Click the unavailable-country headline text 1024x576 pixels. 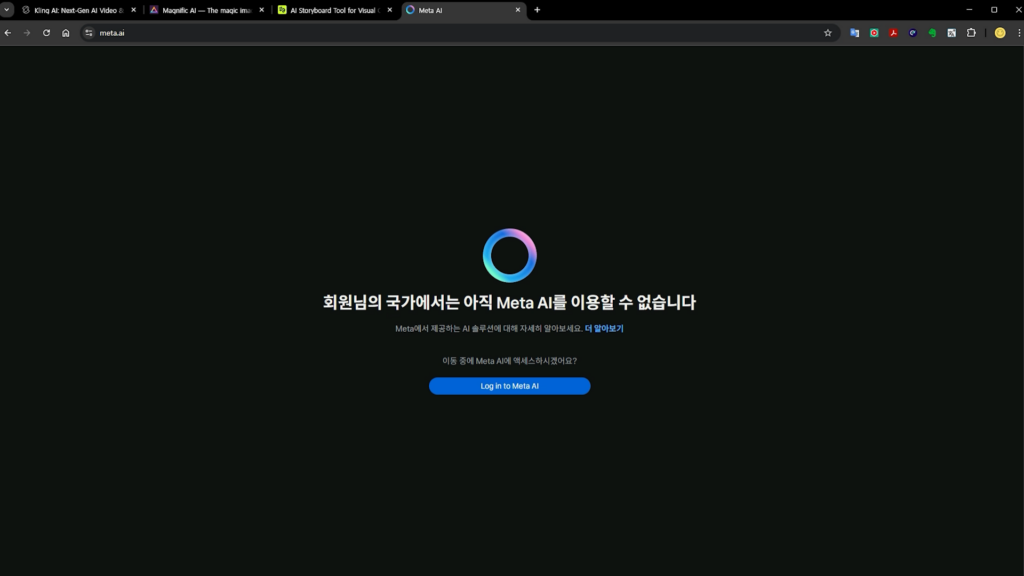tap(509, 302)
